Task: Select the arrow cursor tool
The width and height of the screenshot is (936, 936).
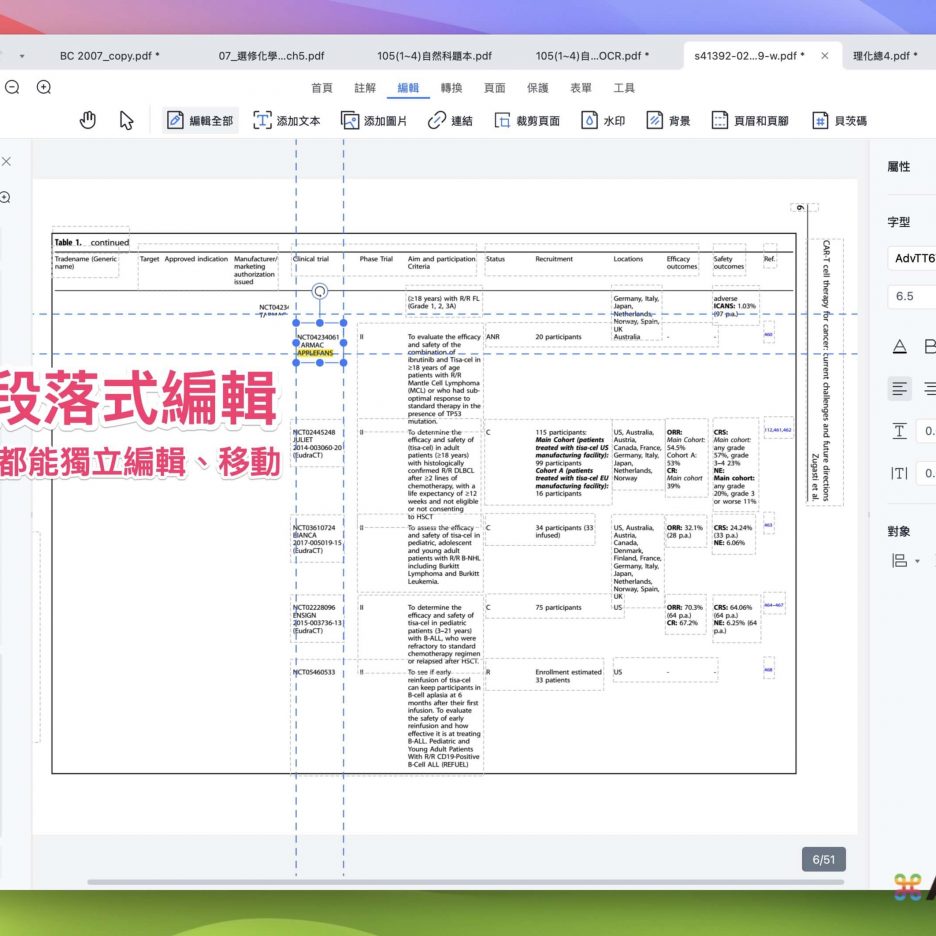Action: [126, 121]
